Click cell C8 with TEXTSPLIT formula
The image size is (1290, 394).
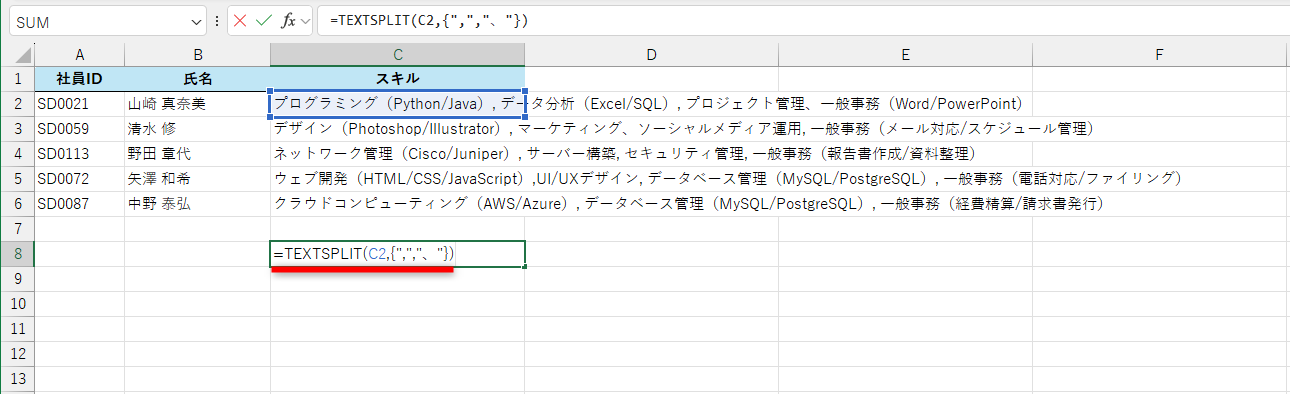pyautogui.click(x=397, y=254)
